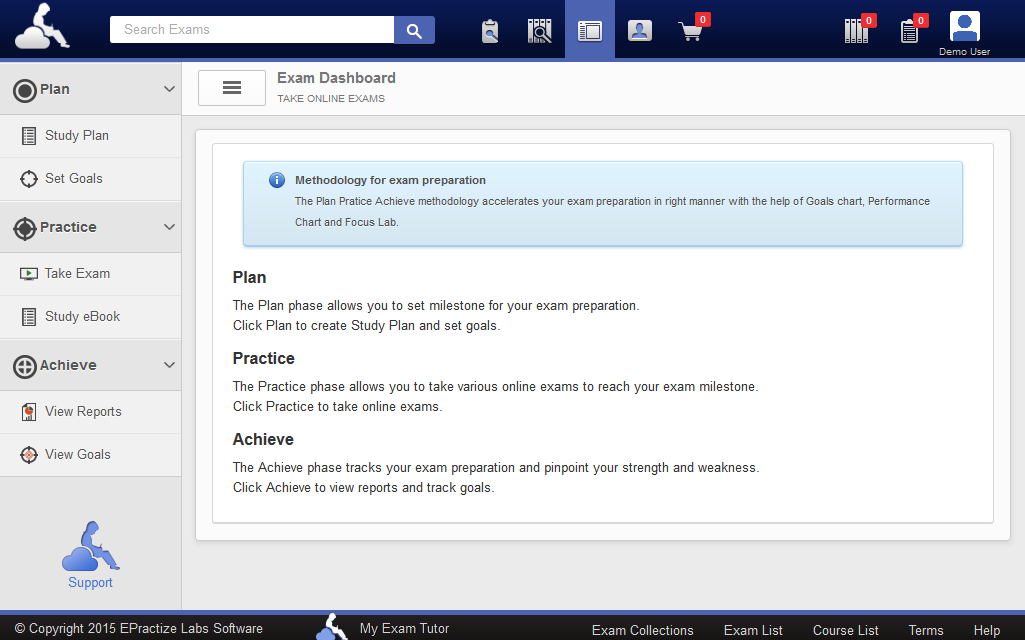
Task: Click the search magnifier button
Action: click(x=414, y=30)
